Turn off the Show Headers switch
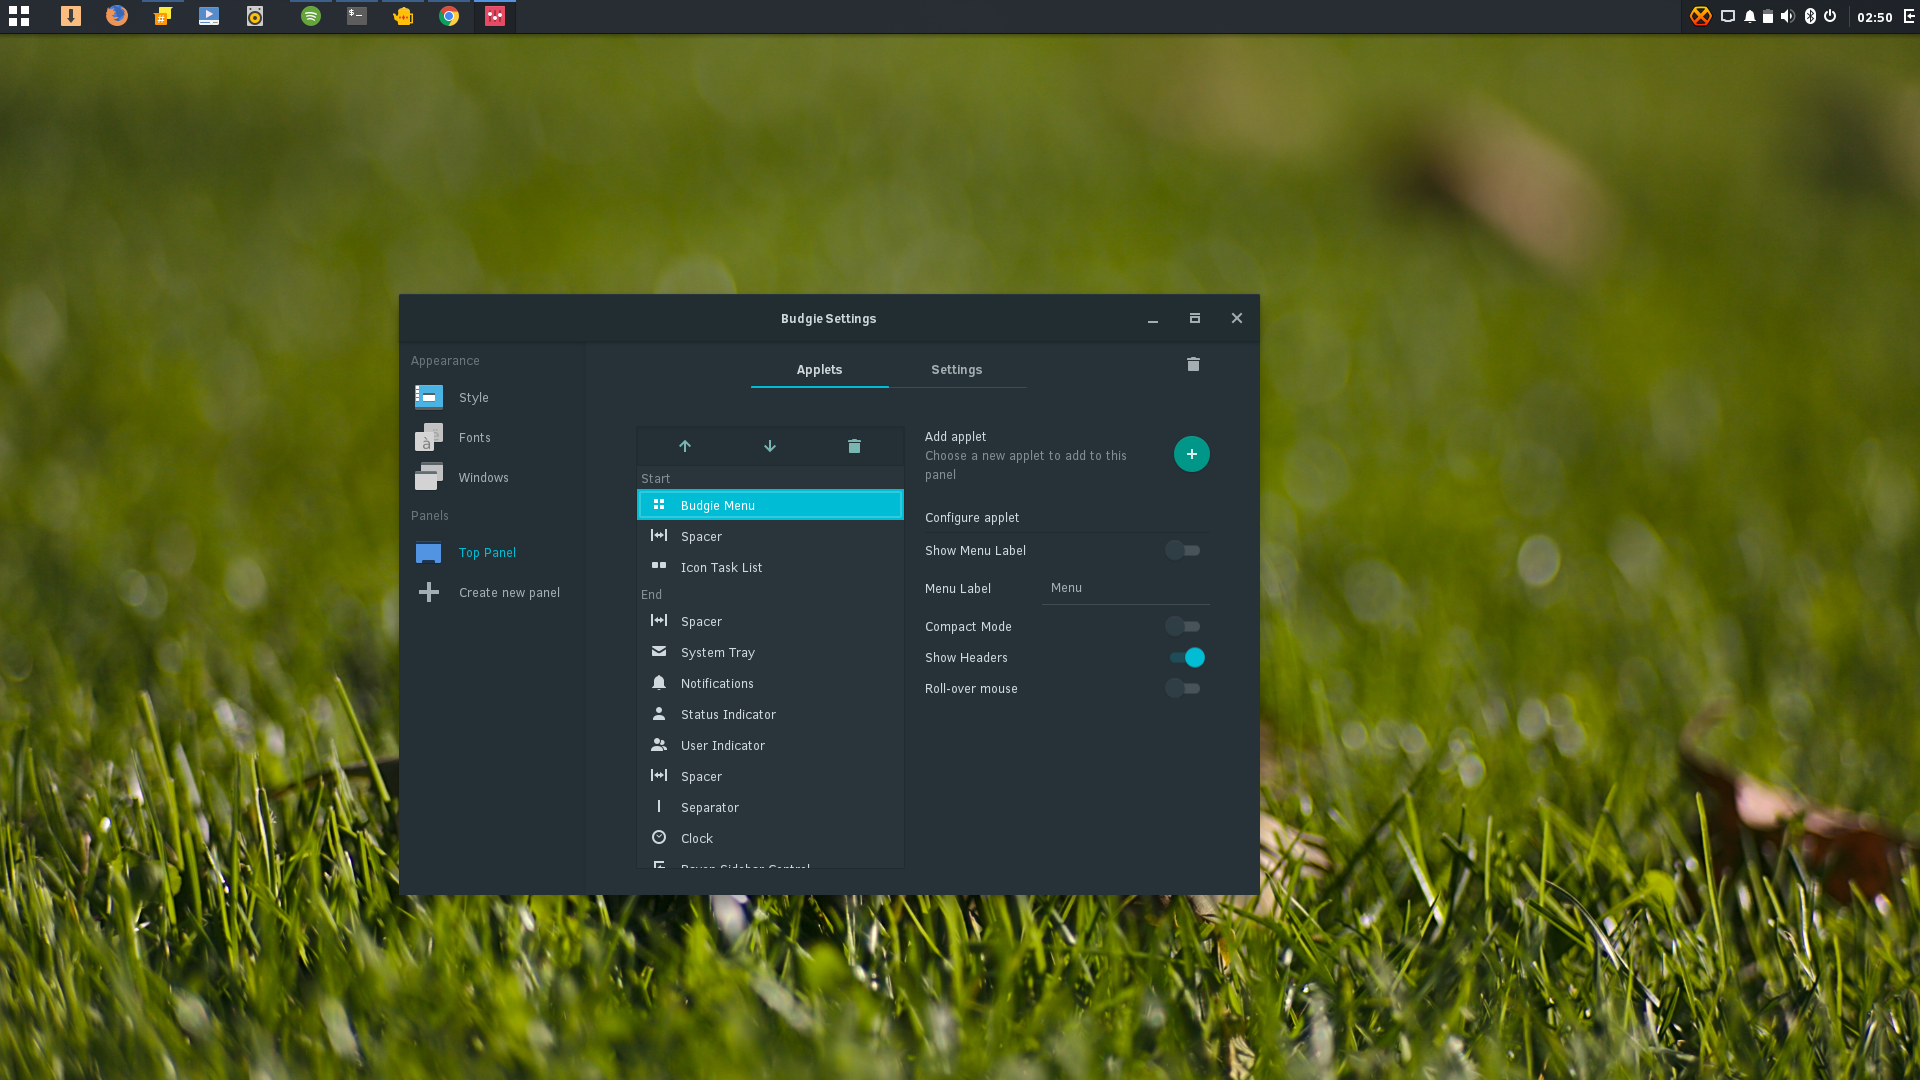The width and height of the screenshot is (1920, 1080). [x=1187, y=657]
